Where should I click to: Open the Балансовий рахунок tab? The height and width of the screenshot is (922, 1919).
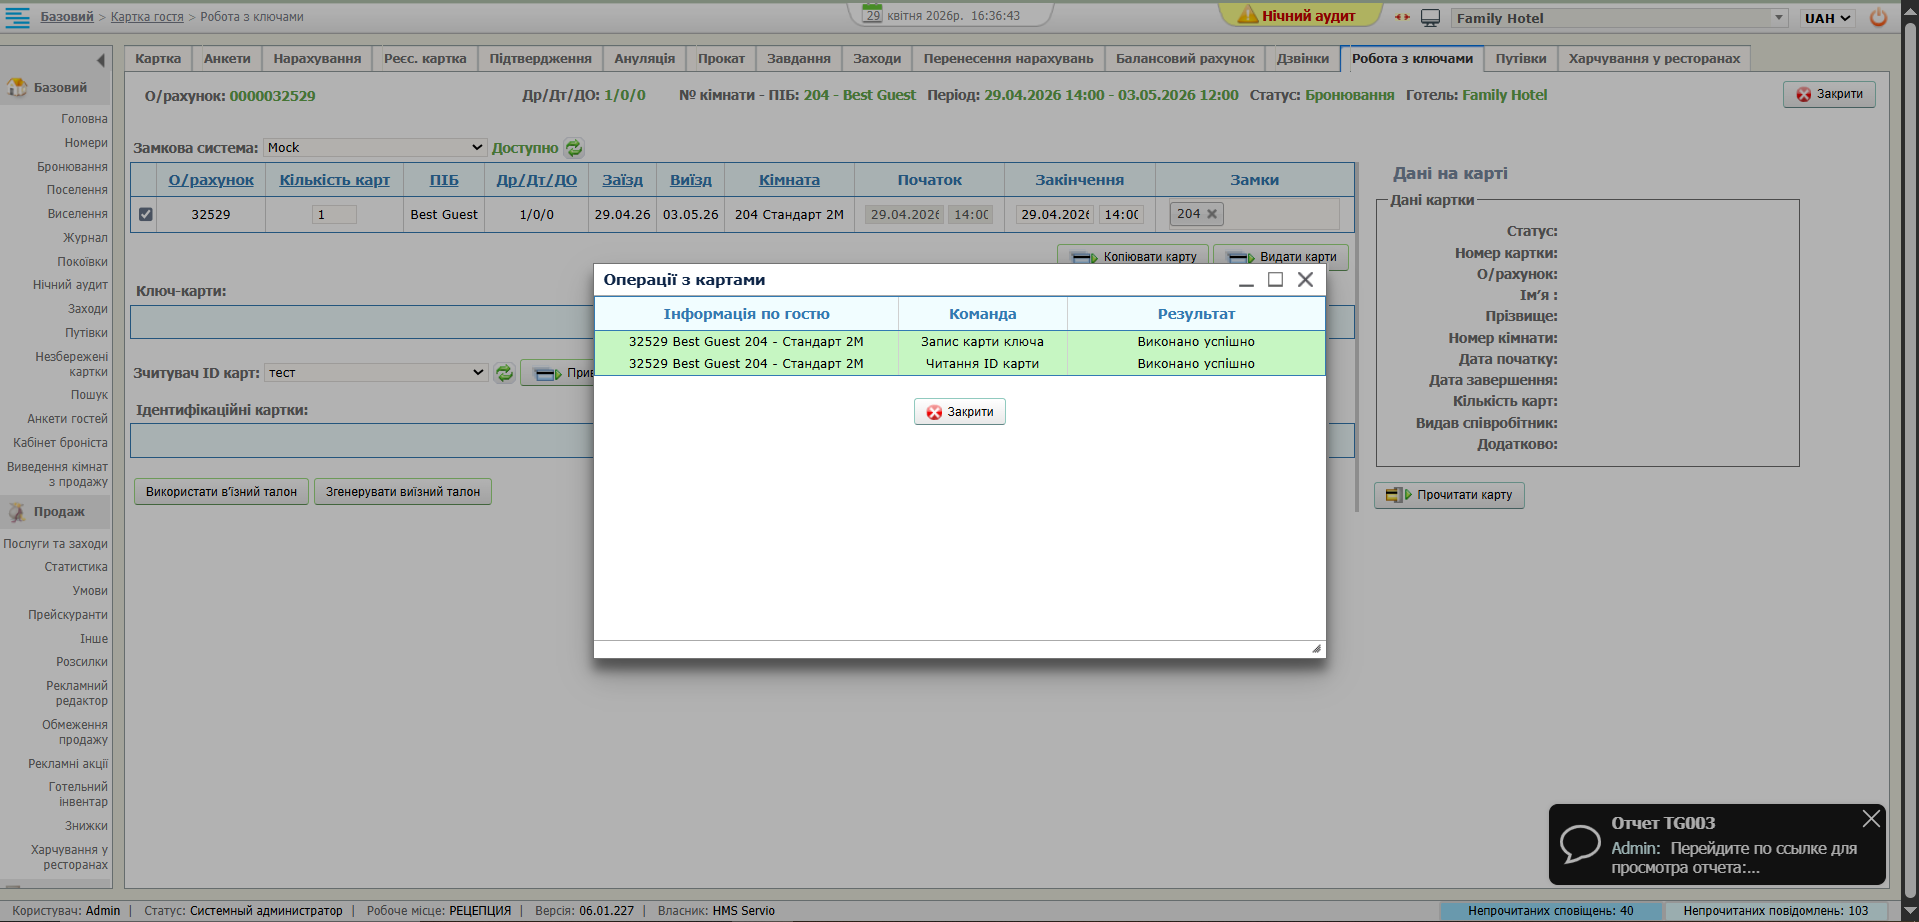click(x=1184, y=59)
